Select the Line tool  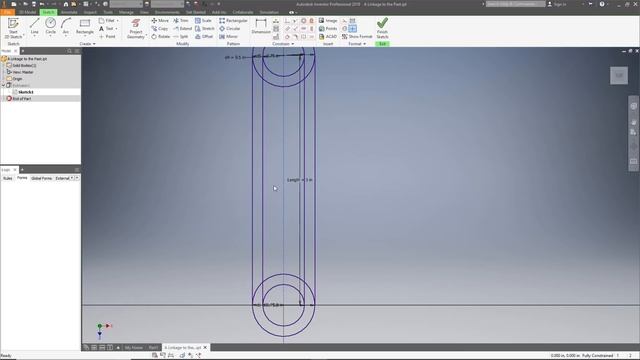pyautogui.click(x=34, y=27)
